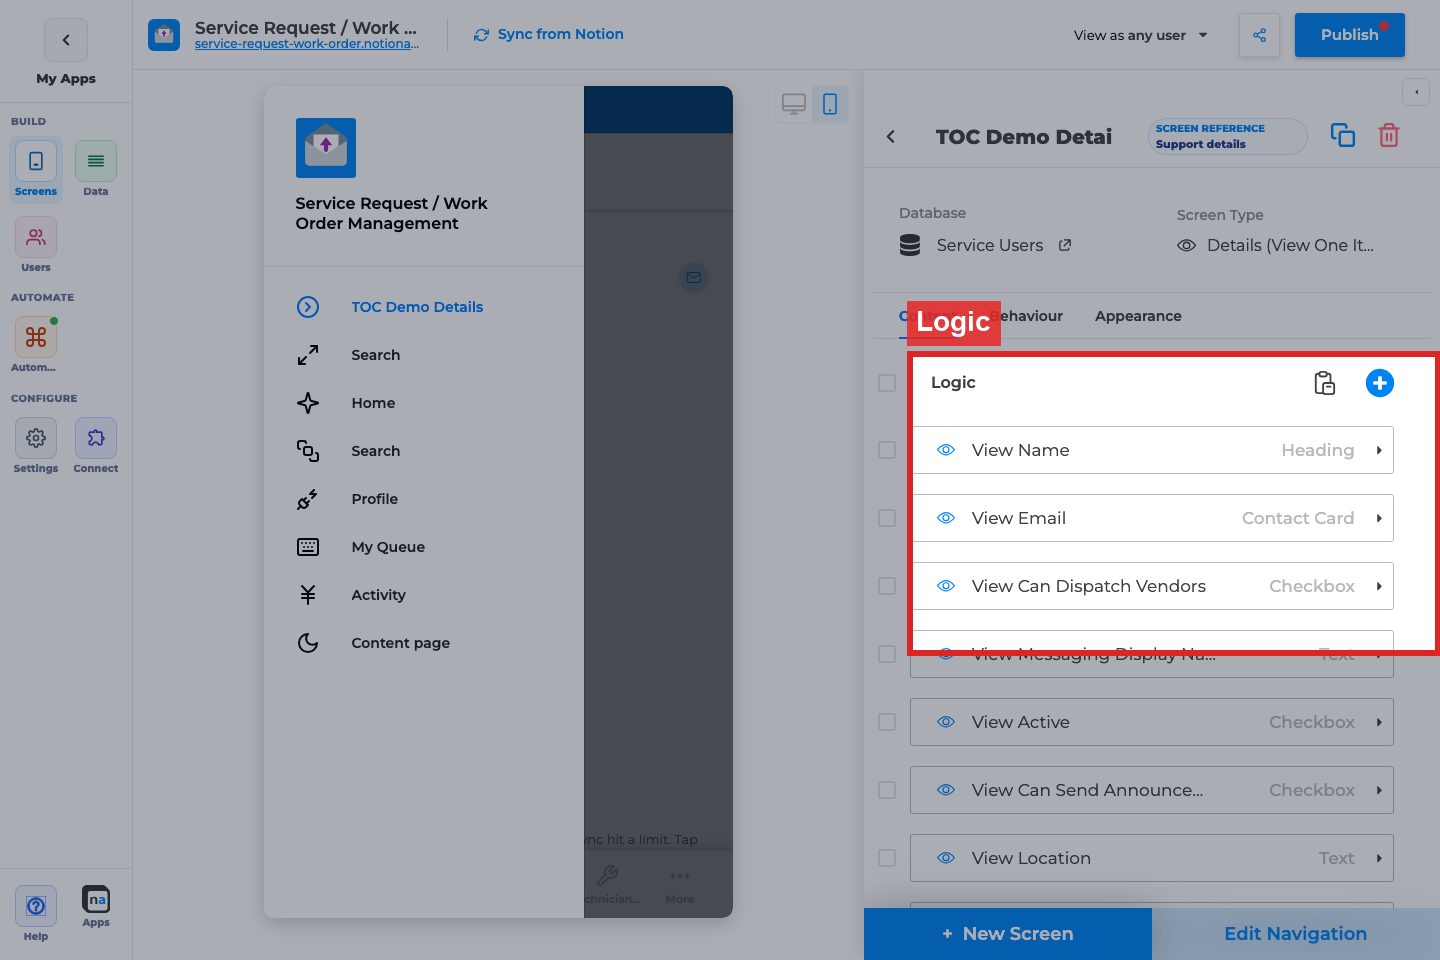The height and width of the screenshot is (960, 1440).
Task: Click the paste clipboard icon in Logic
Action: click(1324, 383)
